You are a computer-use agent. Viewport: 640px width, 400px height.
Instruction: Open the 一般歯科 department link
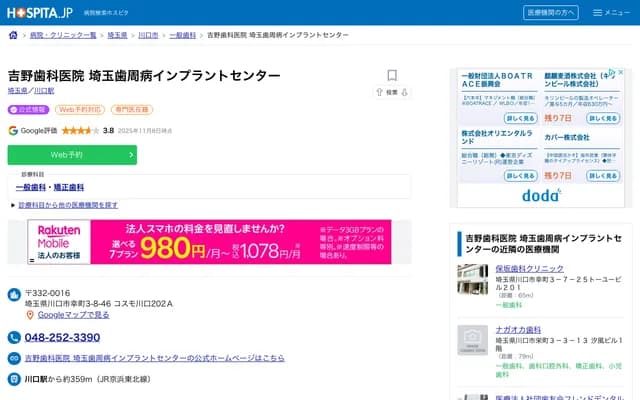[x=31, y=187]
